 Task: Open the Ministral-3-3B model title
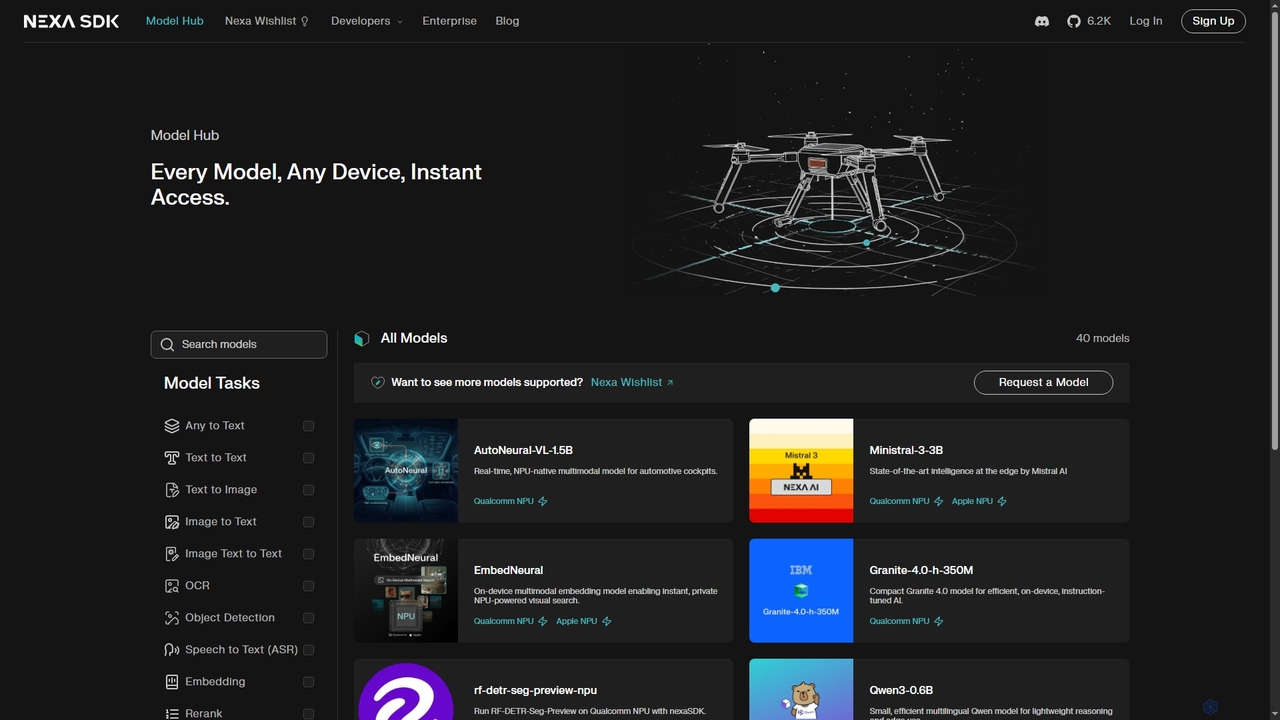(x=906, y=450)
